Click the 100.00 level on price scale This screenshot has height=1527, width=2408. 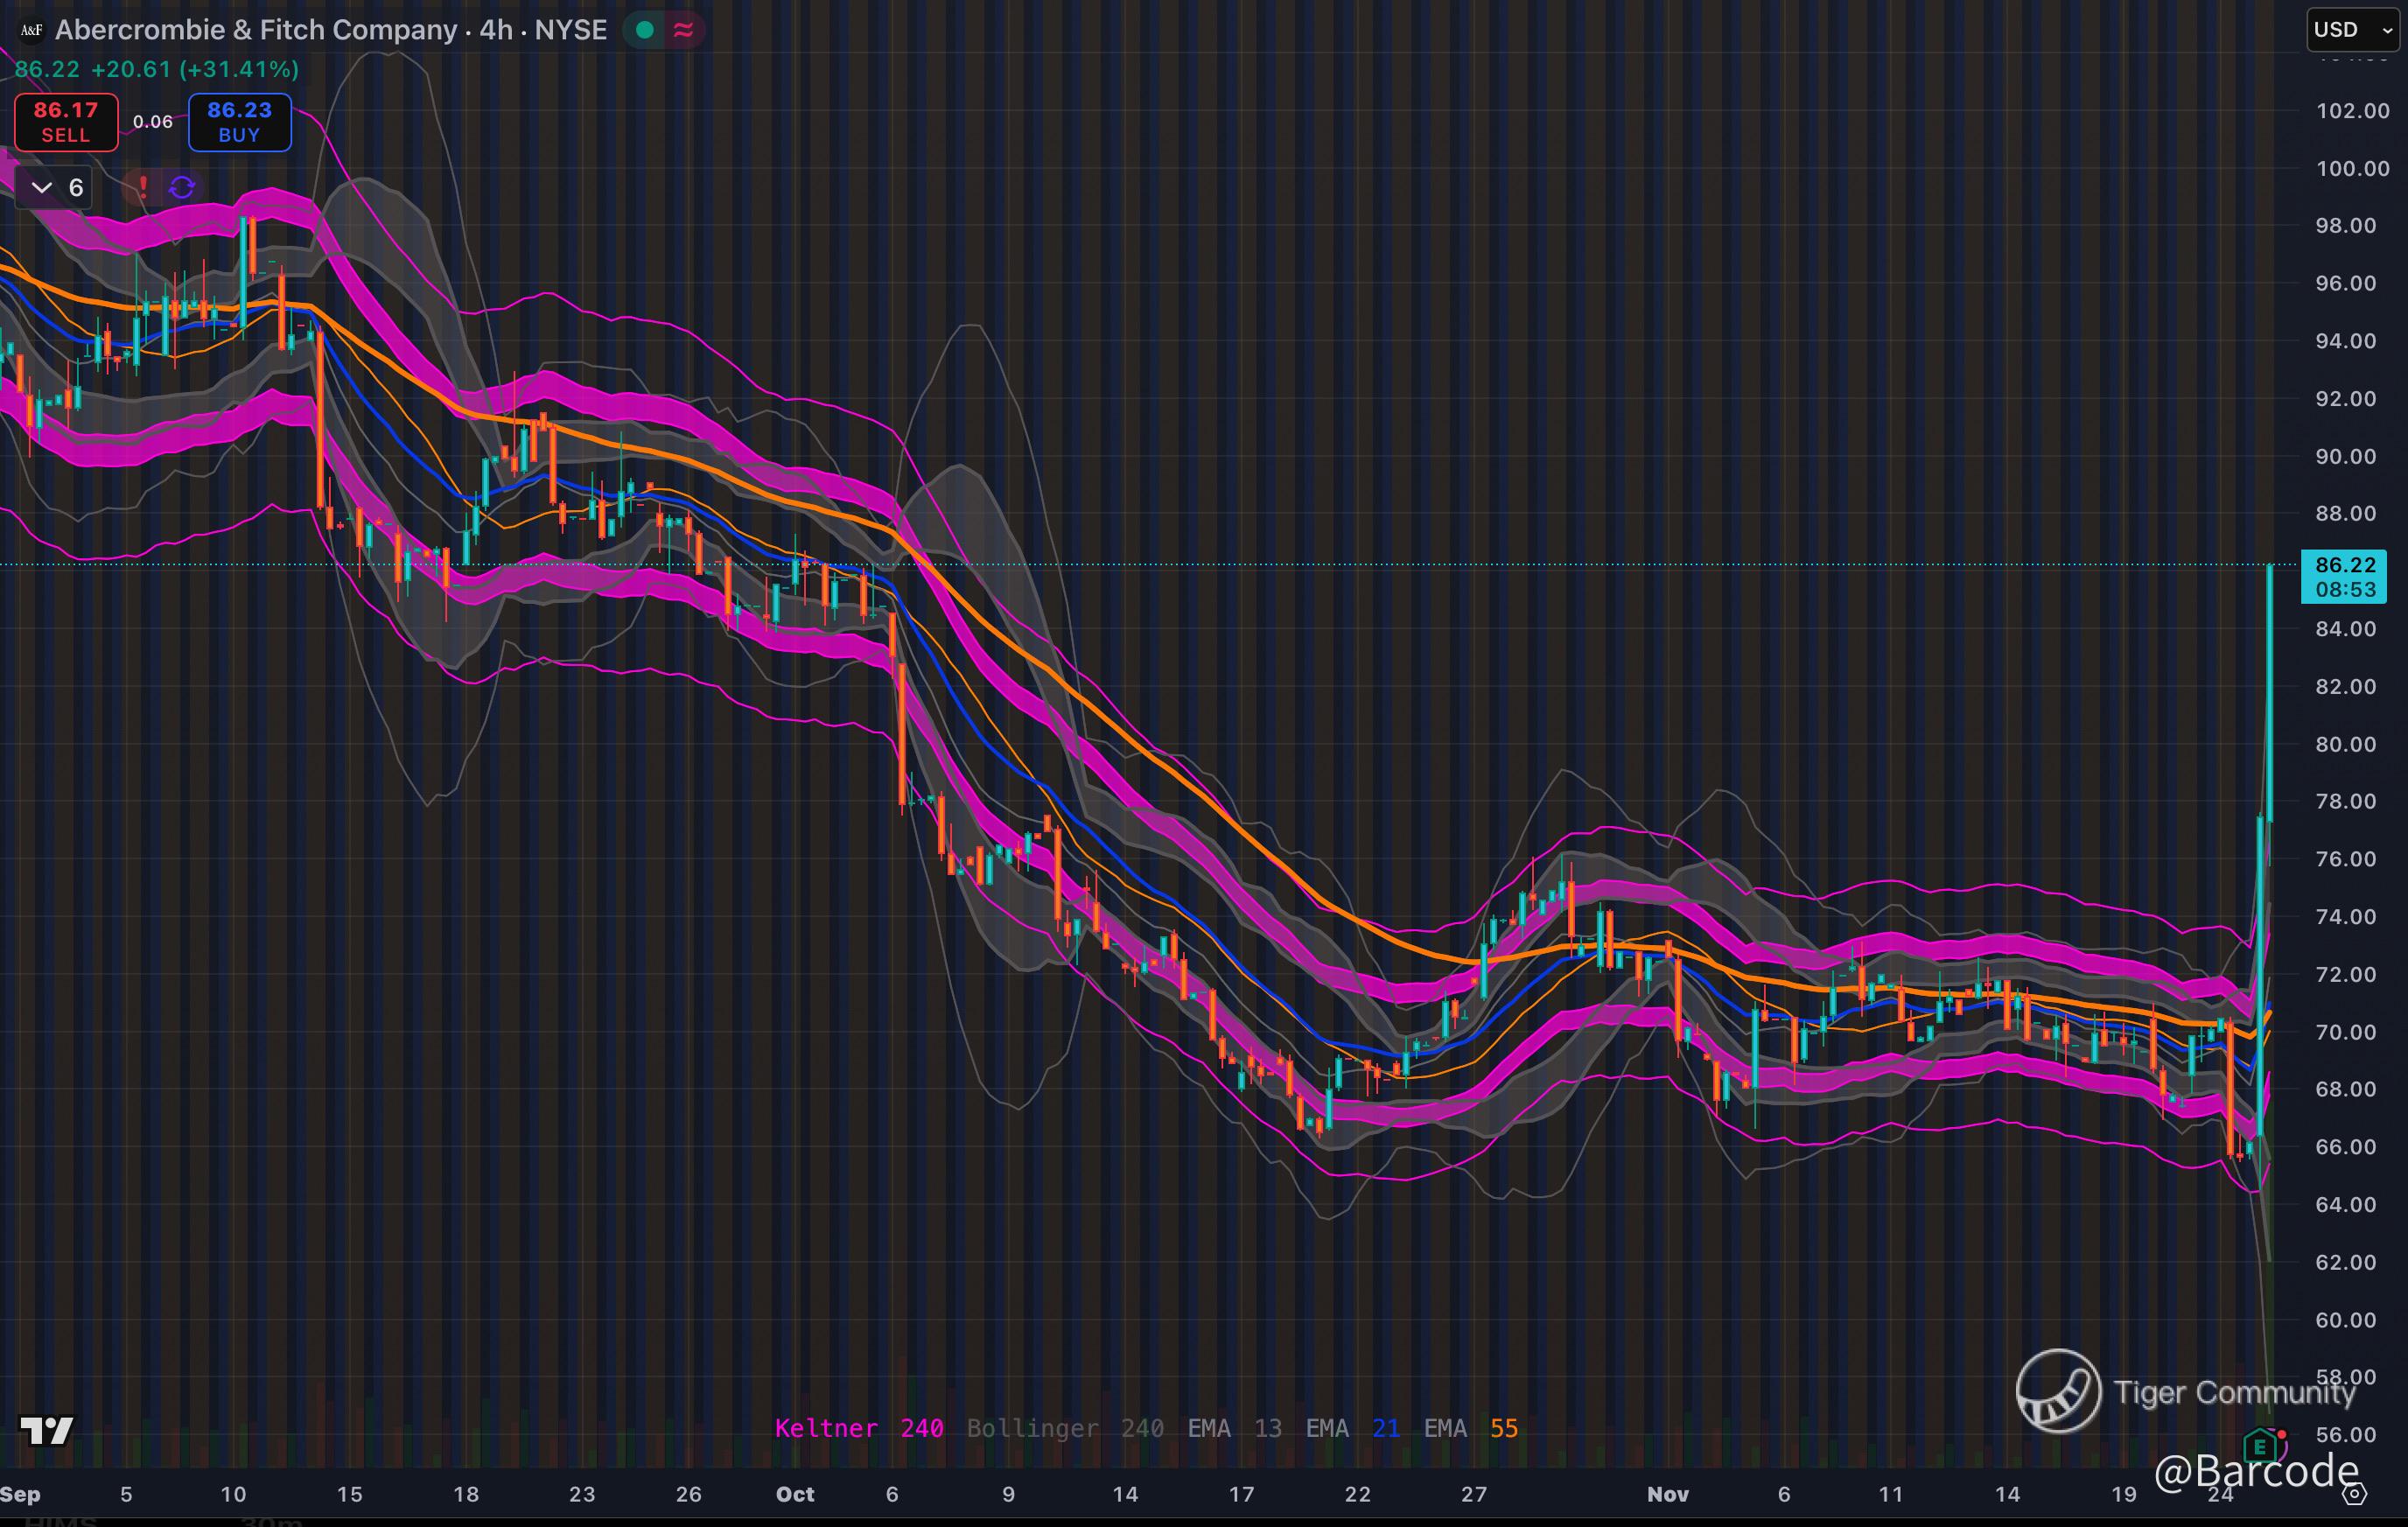click(2352, 168)
